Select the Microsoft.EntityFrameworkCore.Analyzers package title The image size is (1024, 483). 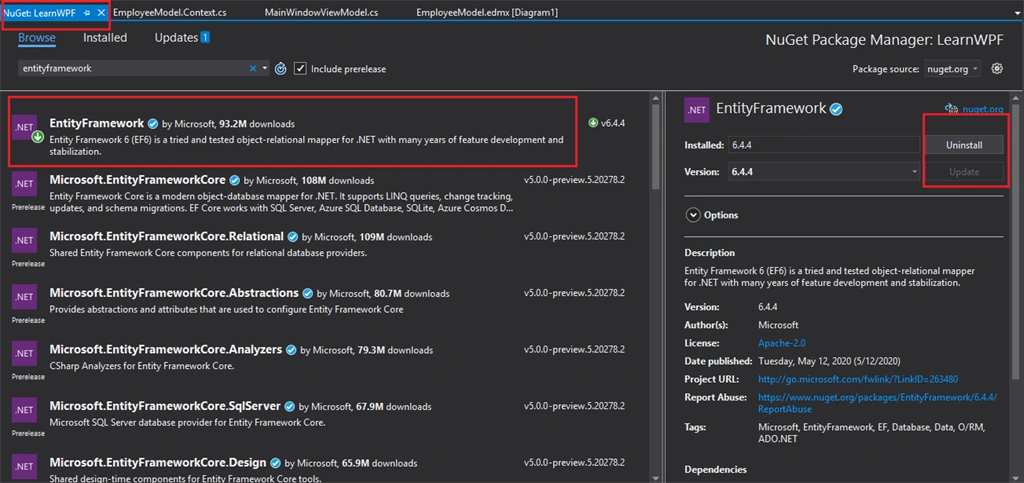tap(166, 349)
